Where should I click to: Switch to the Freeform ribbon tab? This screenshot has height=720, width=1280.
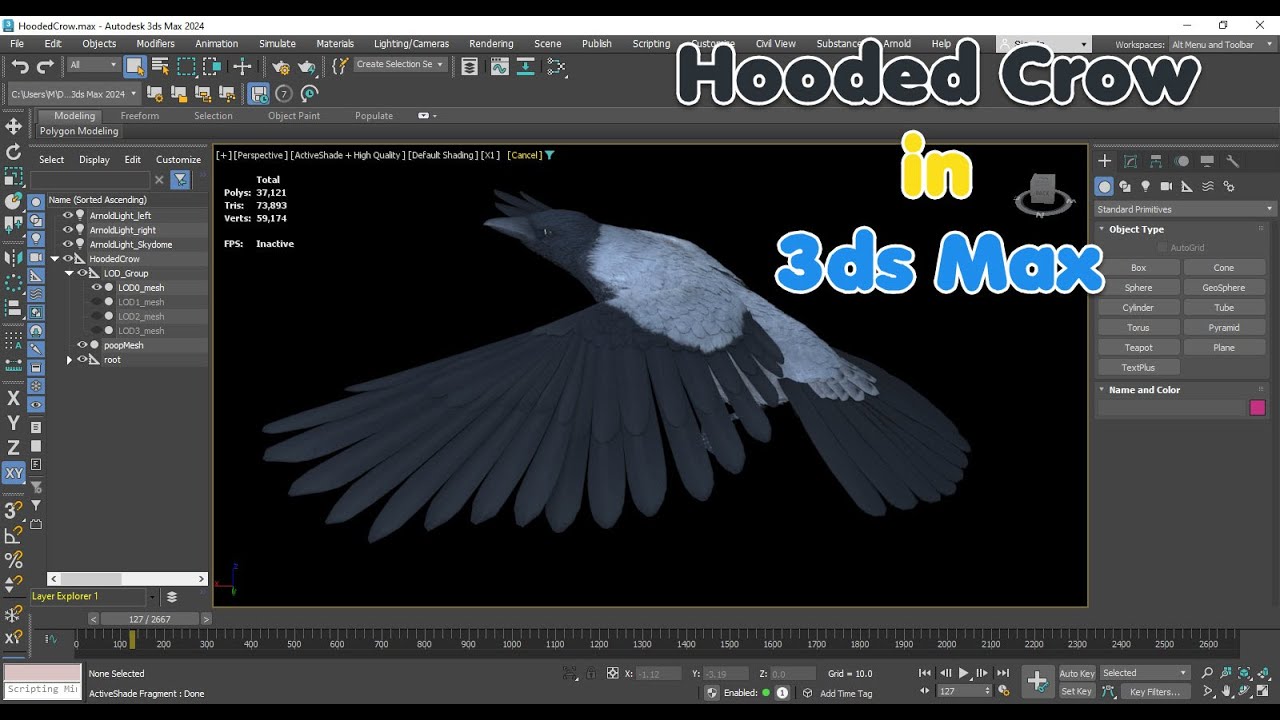pyautogui.click(x=140, y=116)
